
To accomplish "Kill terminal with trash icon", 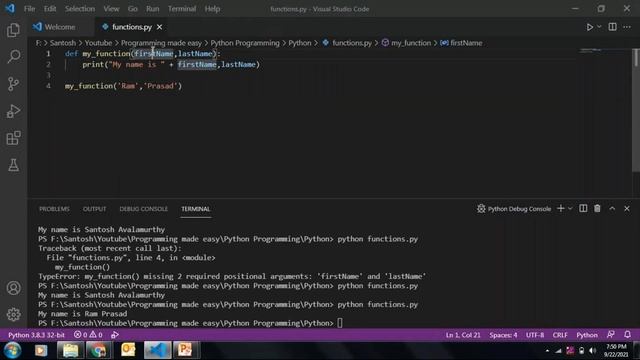I will [x=597, y=209].
